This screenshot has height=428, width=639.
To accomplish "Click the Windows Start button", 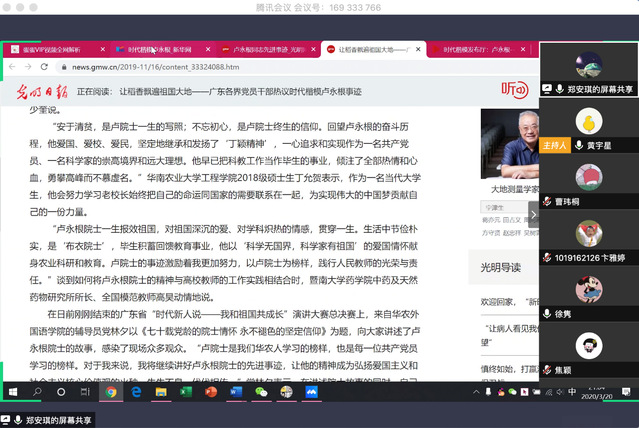I will point(9,393).
